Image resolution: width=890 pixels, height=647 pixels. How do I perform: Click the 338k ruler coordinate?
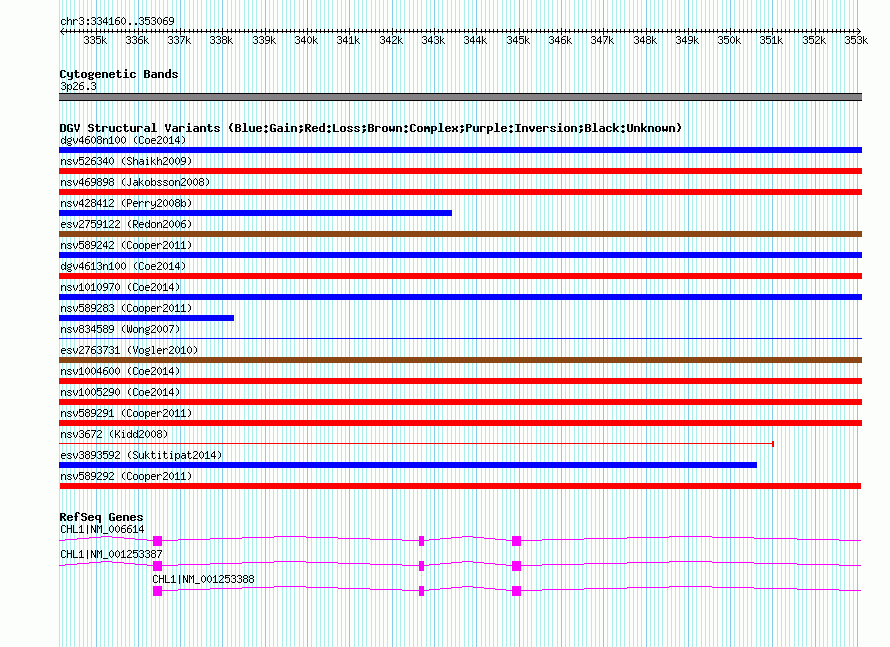221,40
